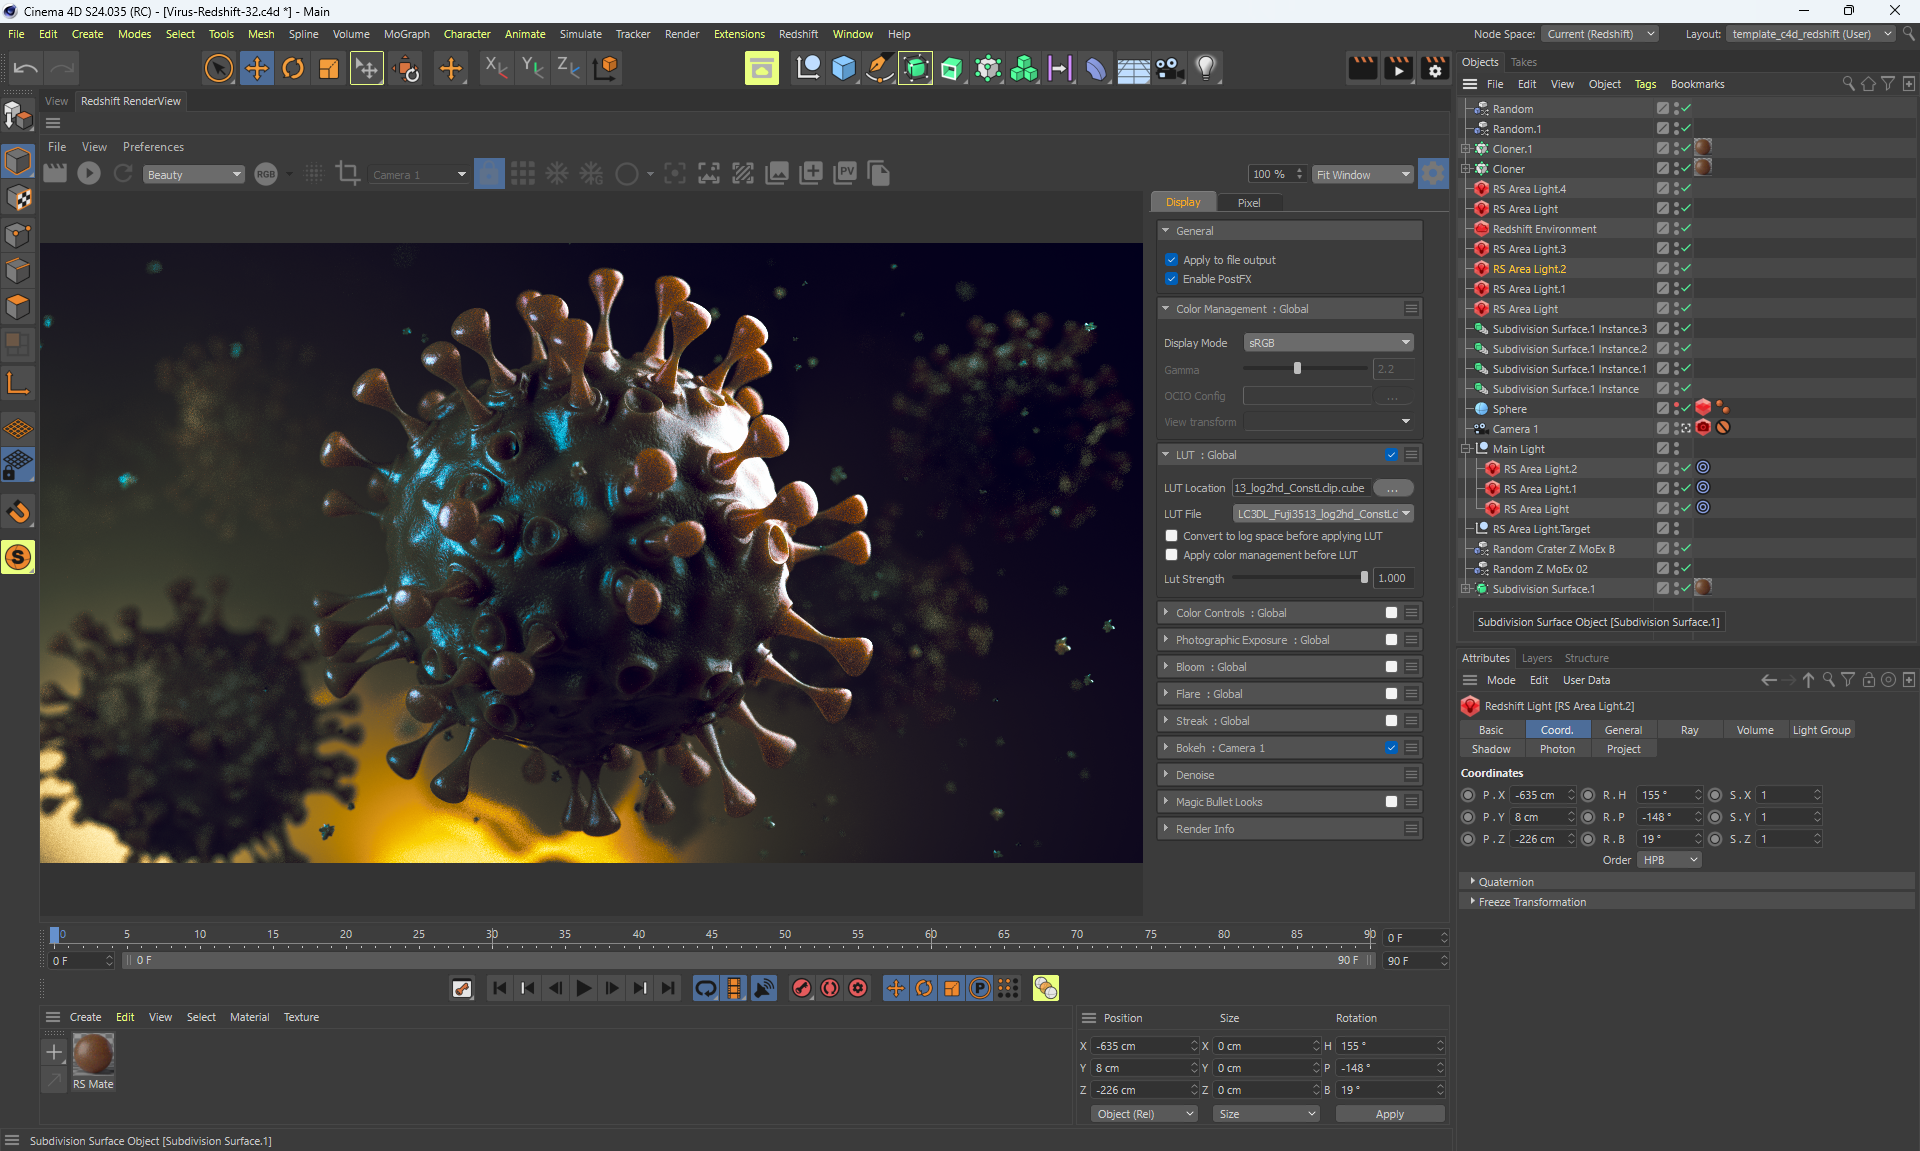The width and height of the screenshot is (1920, 1151).
Task: Click the Apply button in coordinates panel
Action: (x=1389, y=1114)
